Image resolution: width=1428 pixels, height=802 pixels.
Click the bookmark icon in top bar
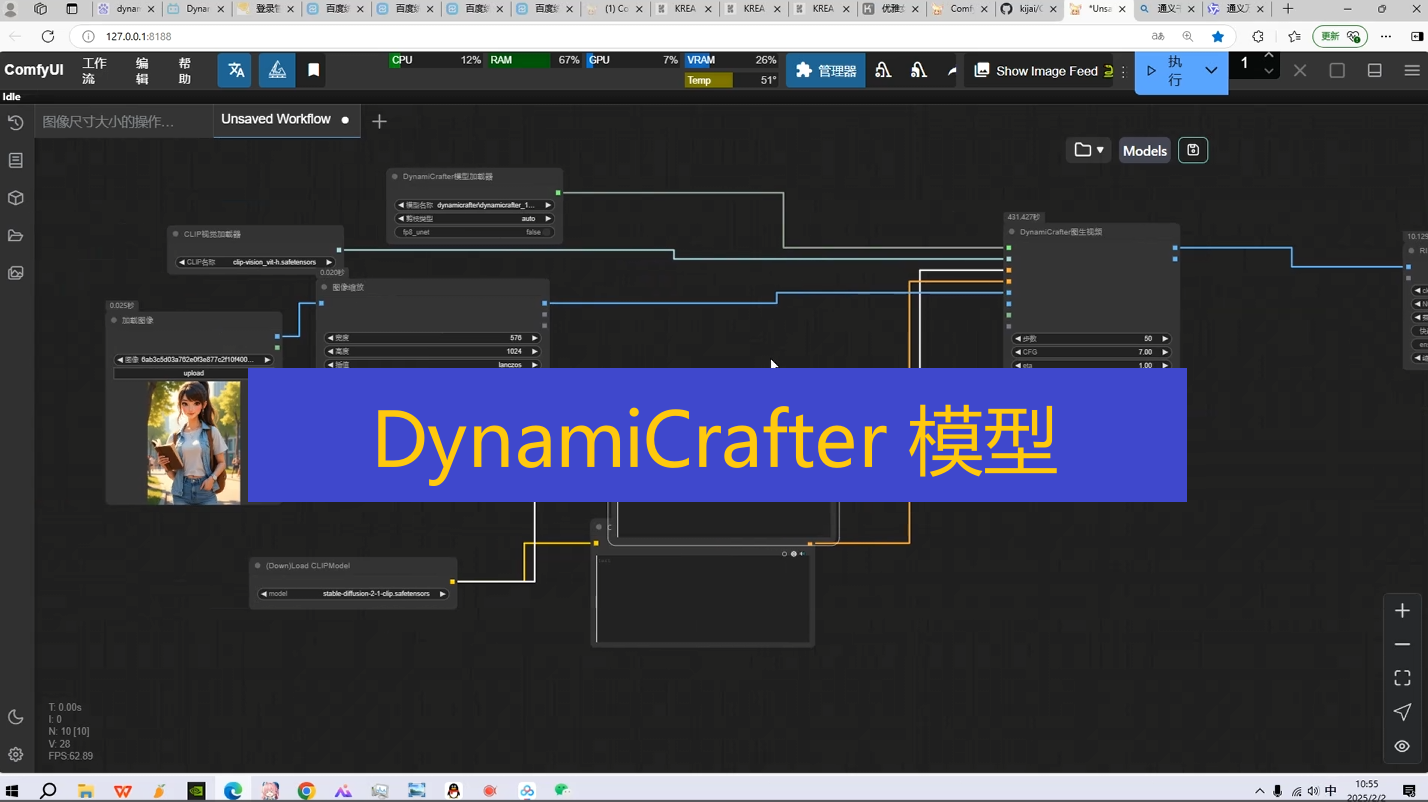click(313, 71)
